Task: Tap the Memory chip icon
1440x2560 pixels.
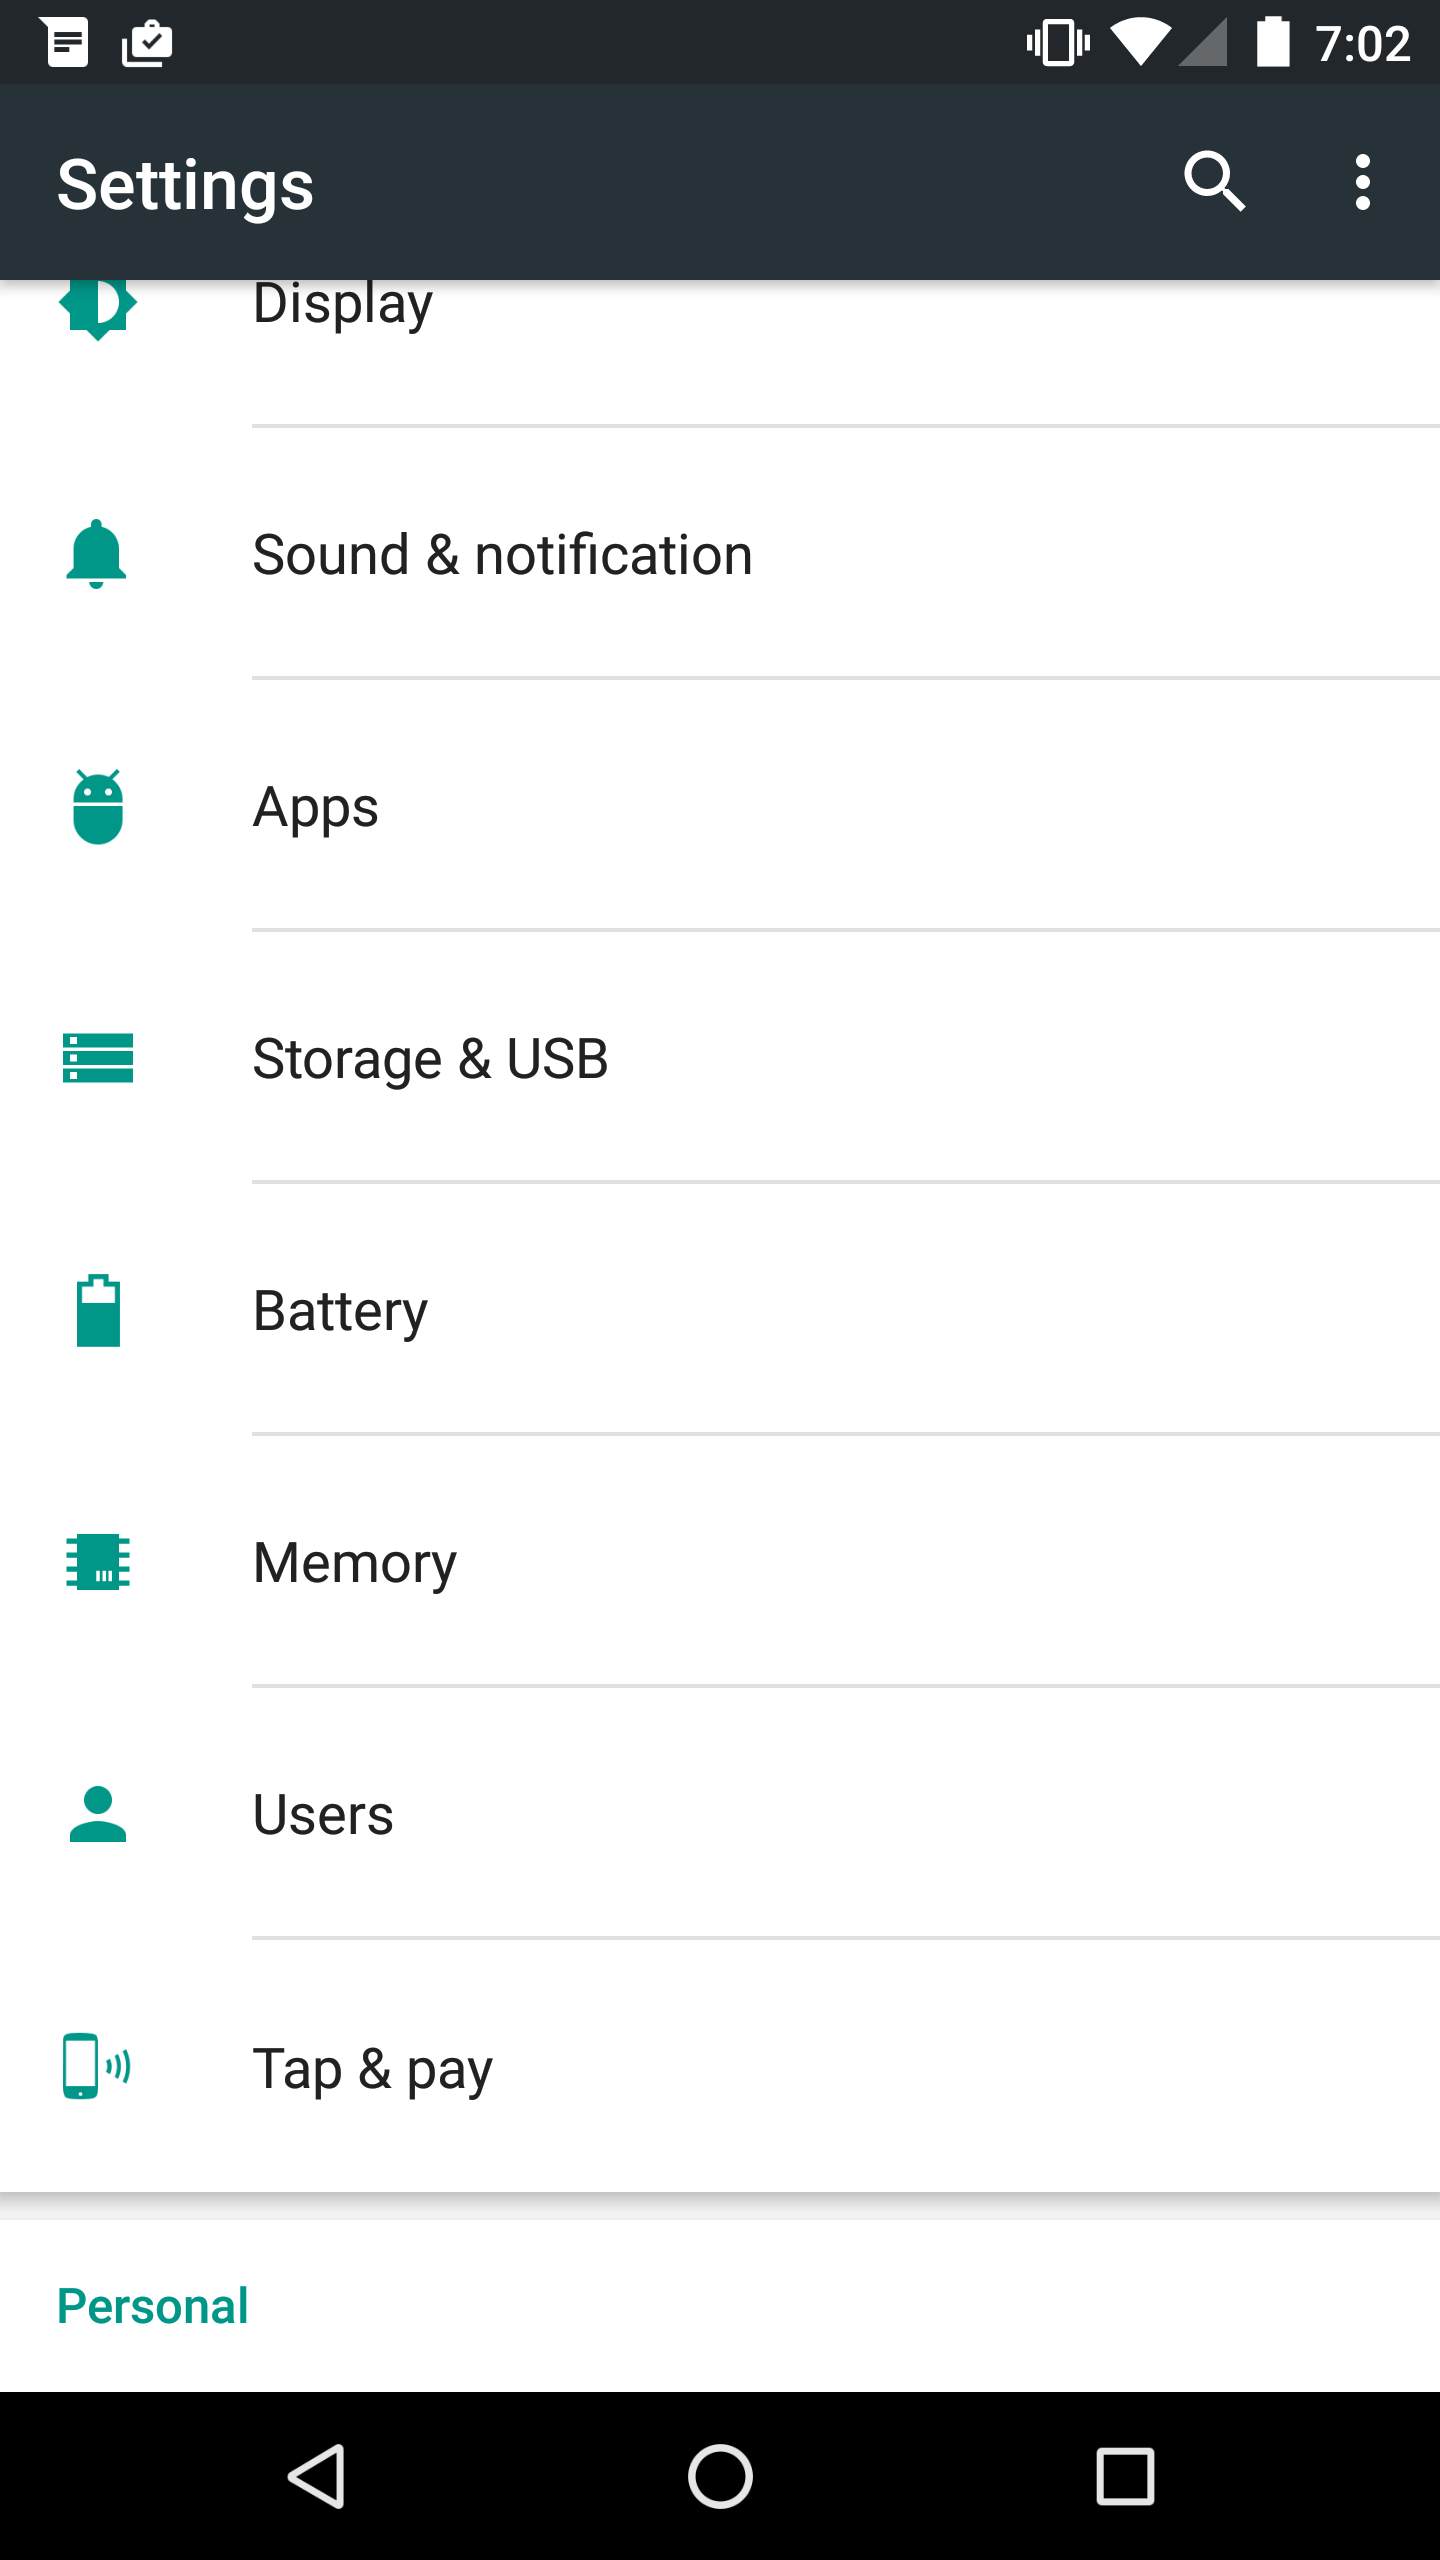Action: (x=98, y=1562)
